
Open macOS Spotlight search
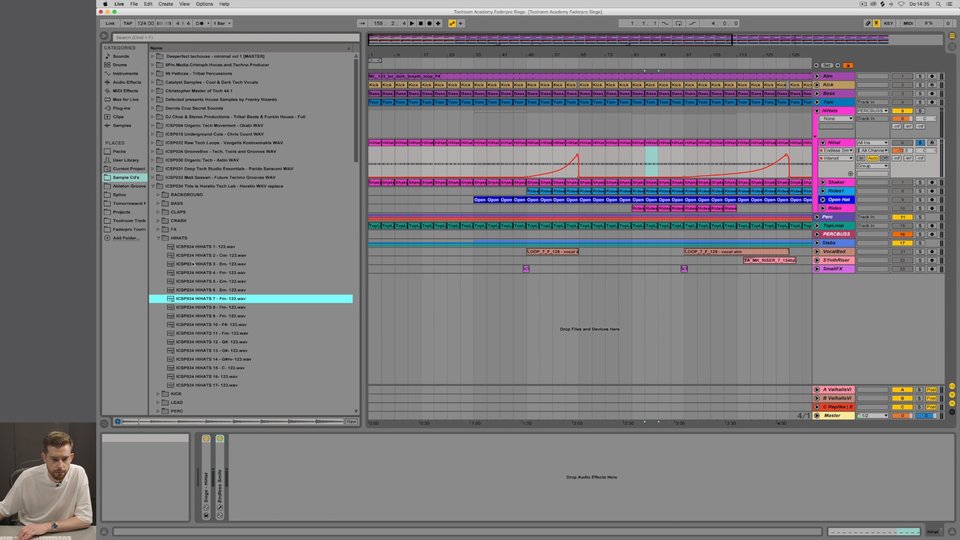coord(938,4)
